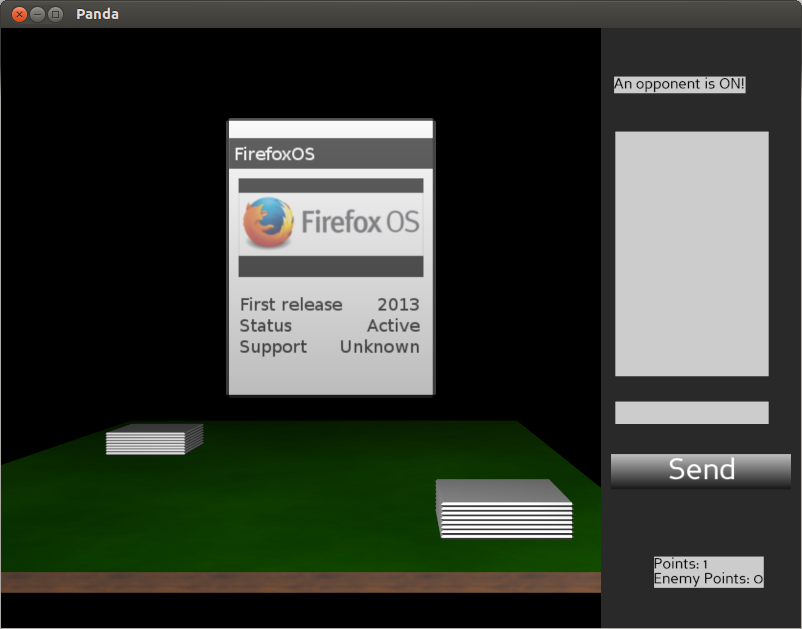Pick the opponent's card deck on the left

[154, 439]
